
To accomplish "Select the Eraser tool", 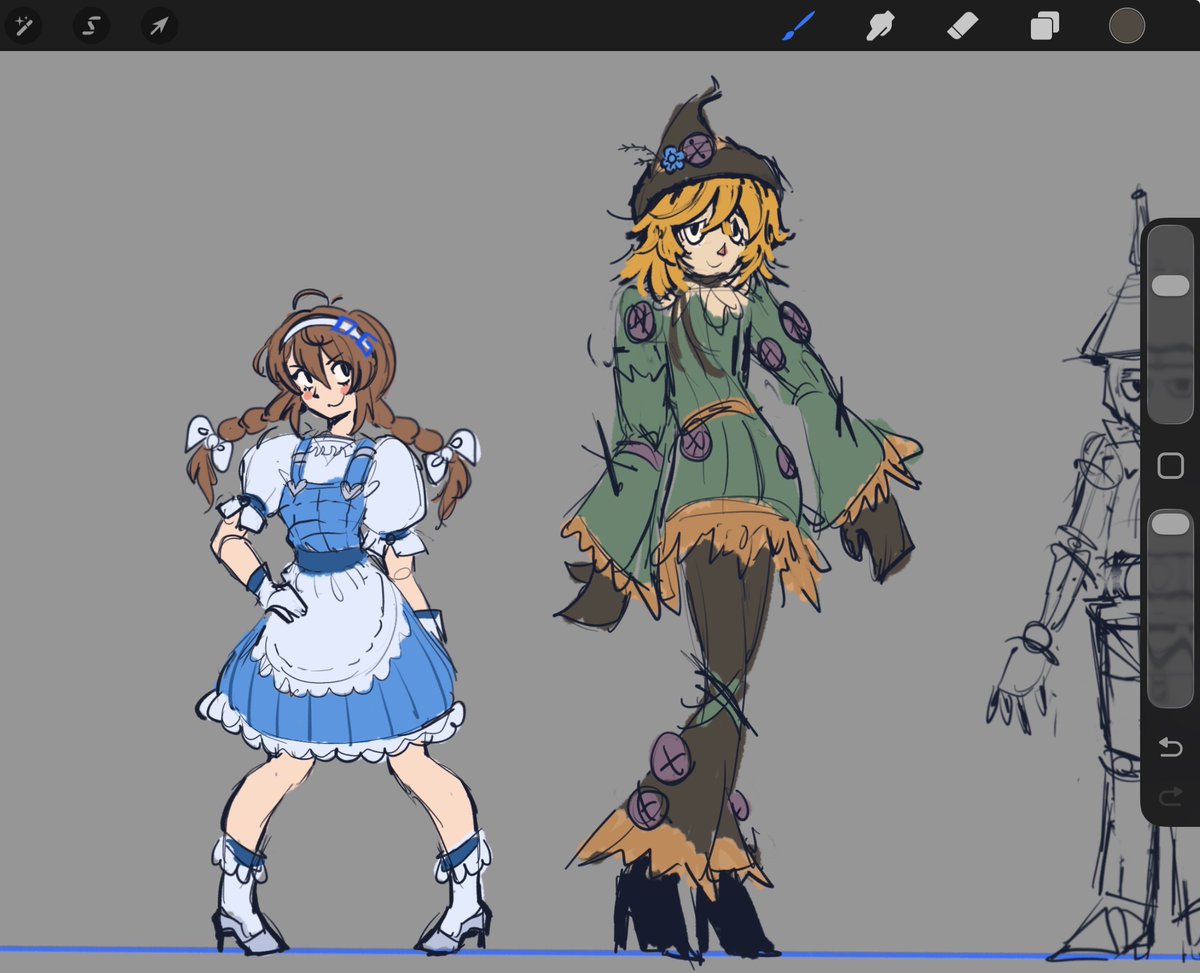I will pyautogui.click(x=961, y=25).
